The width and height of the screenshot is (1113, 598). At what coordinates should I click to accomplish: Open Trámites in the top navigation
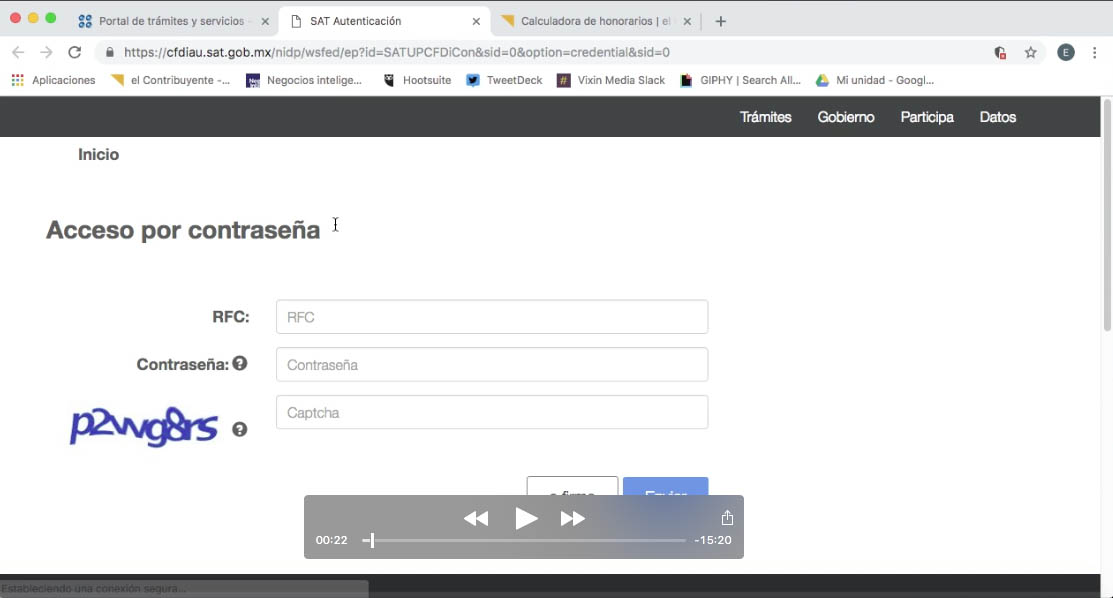765,117
